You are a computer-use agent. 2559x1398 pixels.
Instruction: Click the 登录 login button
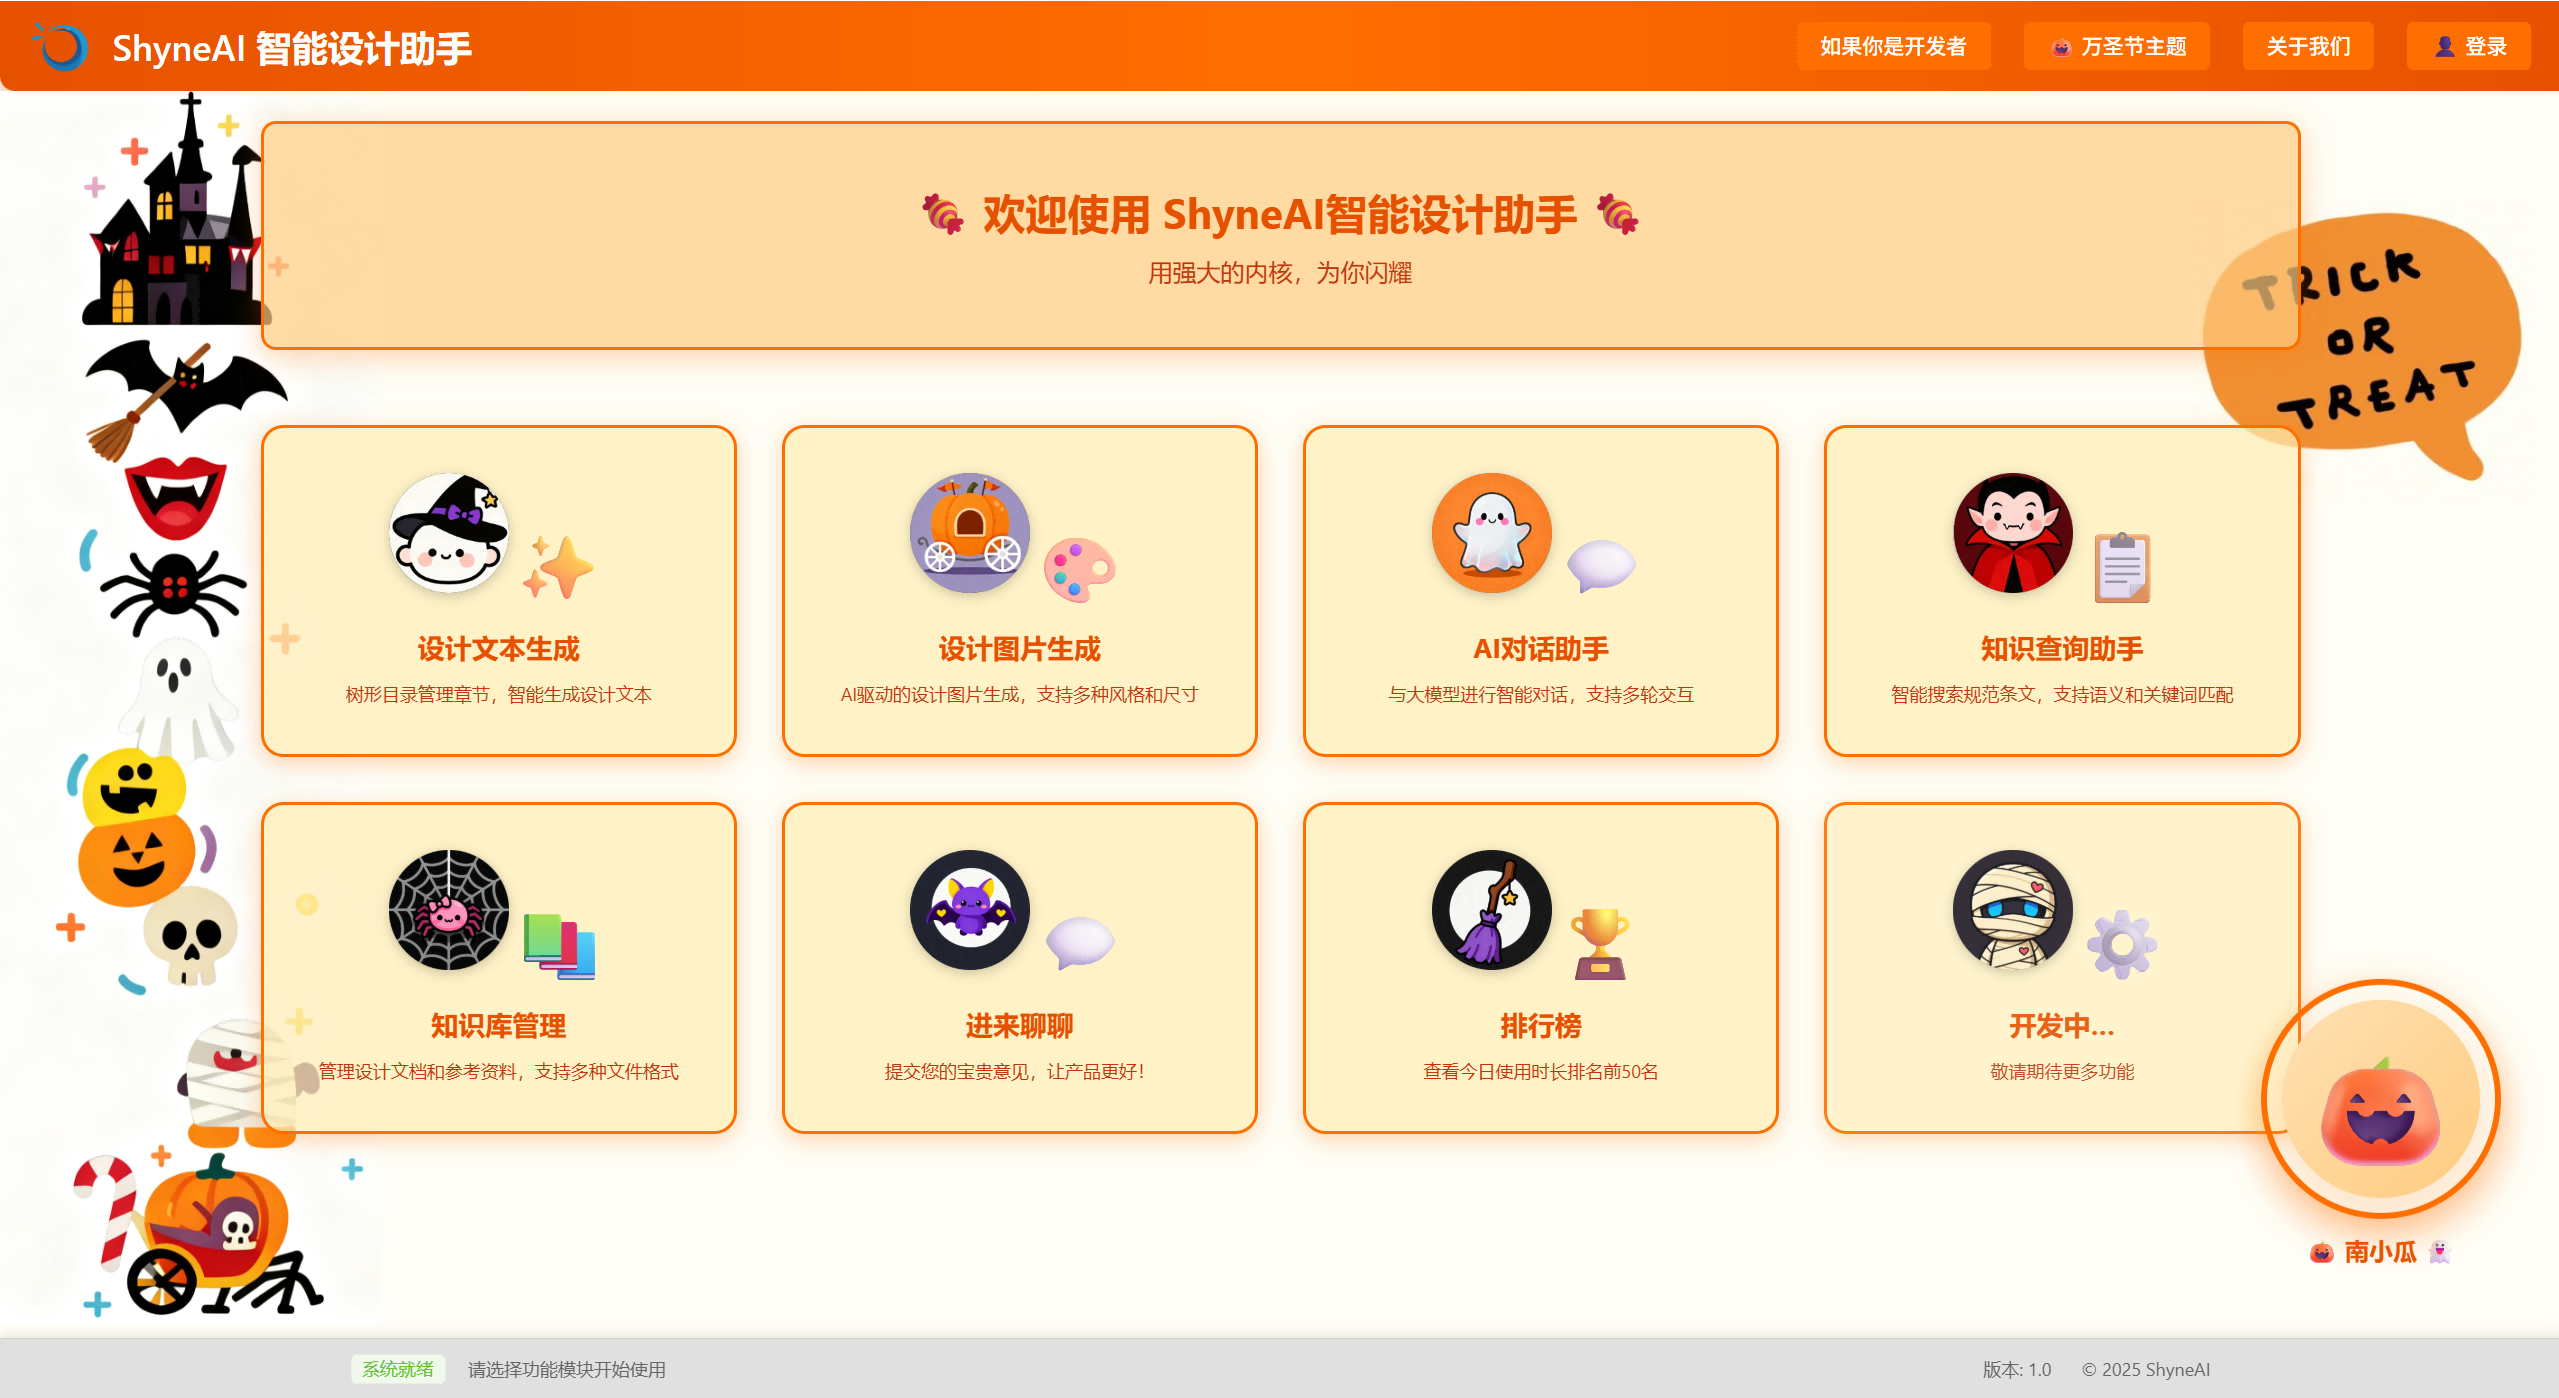click(2468, 47)
